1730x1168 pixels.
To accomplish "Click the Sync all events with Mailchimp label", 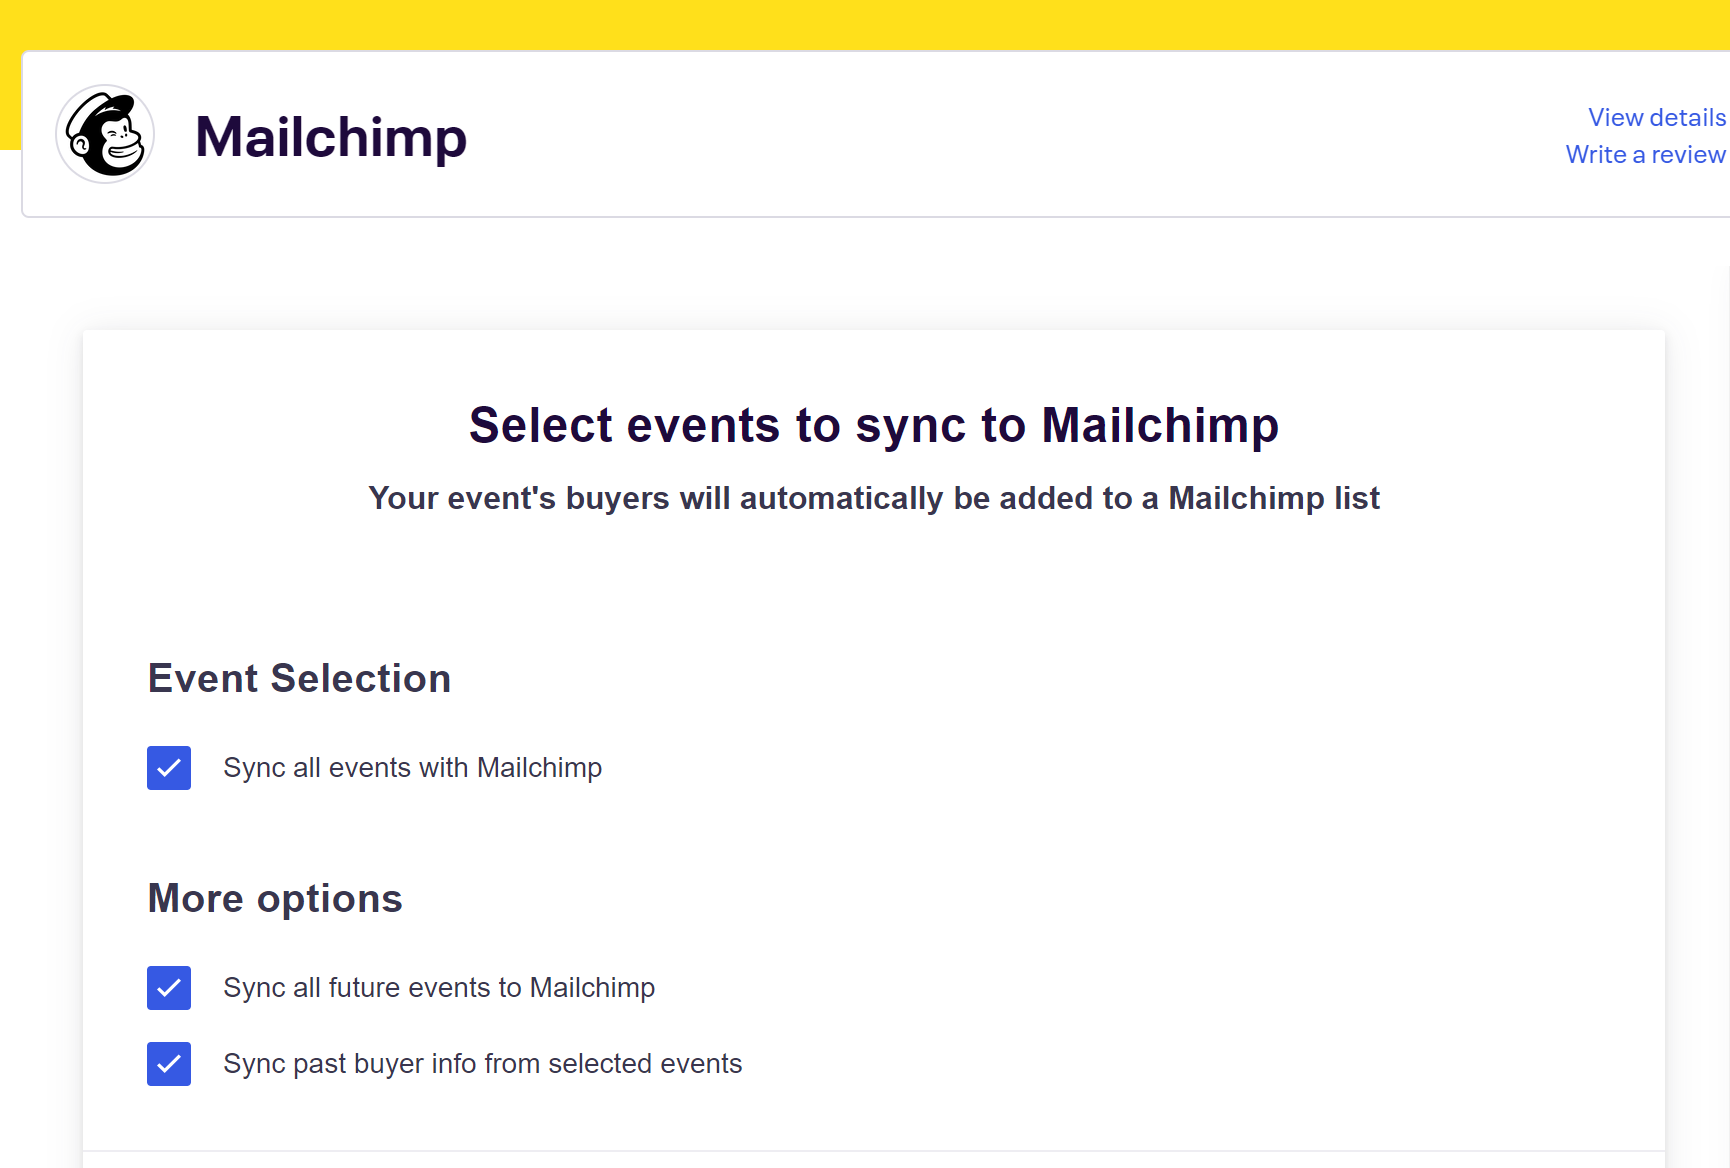I will [x=413, y=768].
